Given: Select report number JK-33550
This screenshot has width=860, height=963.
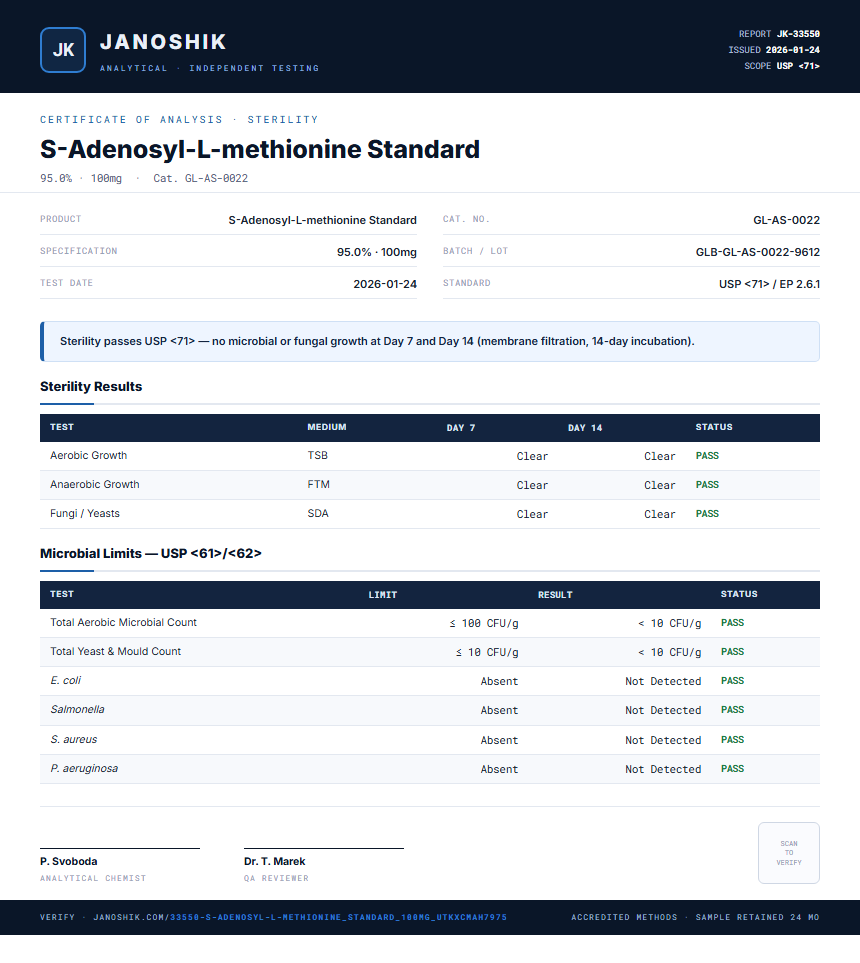Looking at the screenshot, I should 798,34.
